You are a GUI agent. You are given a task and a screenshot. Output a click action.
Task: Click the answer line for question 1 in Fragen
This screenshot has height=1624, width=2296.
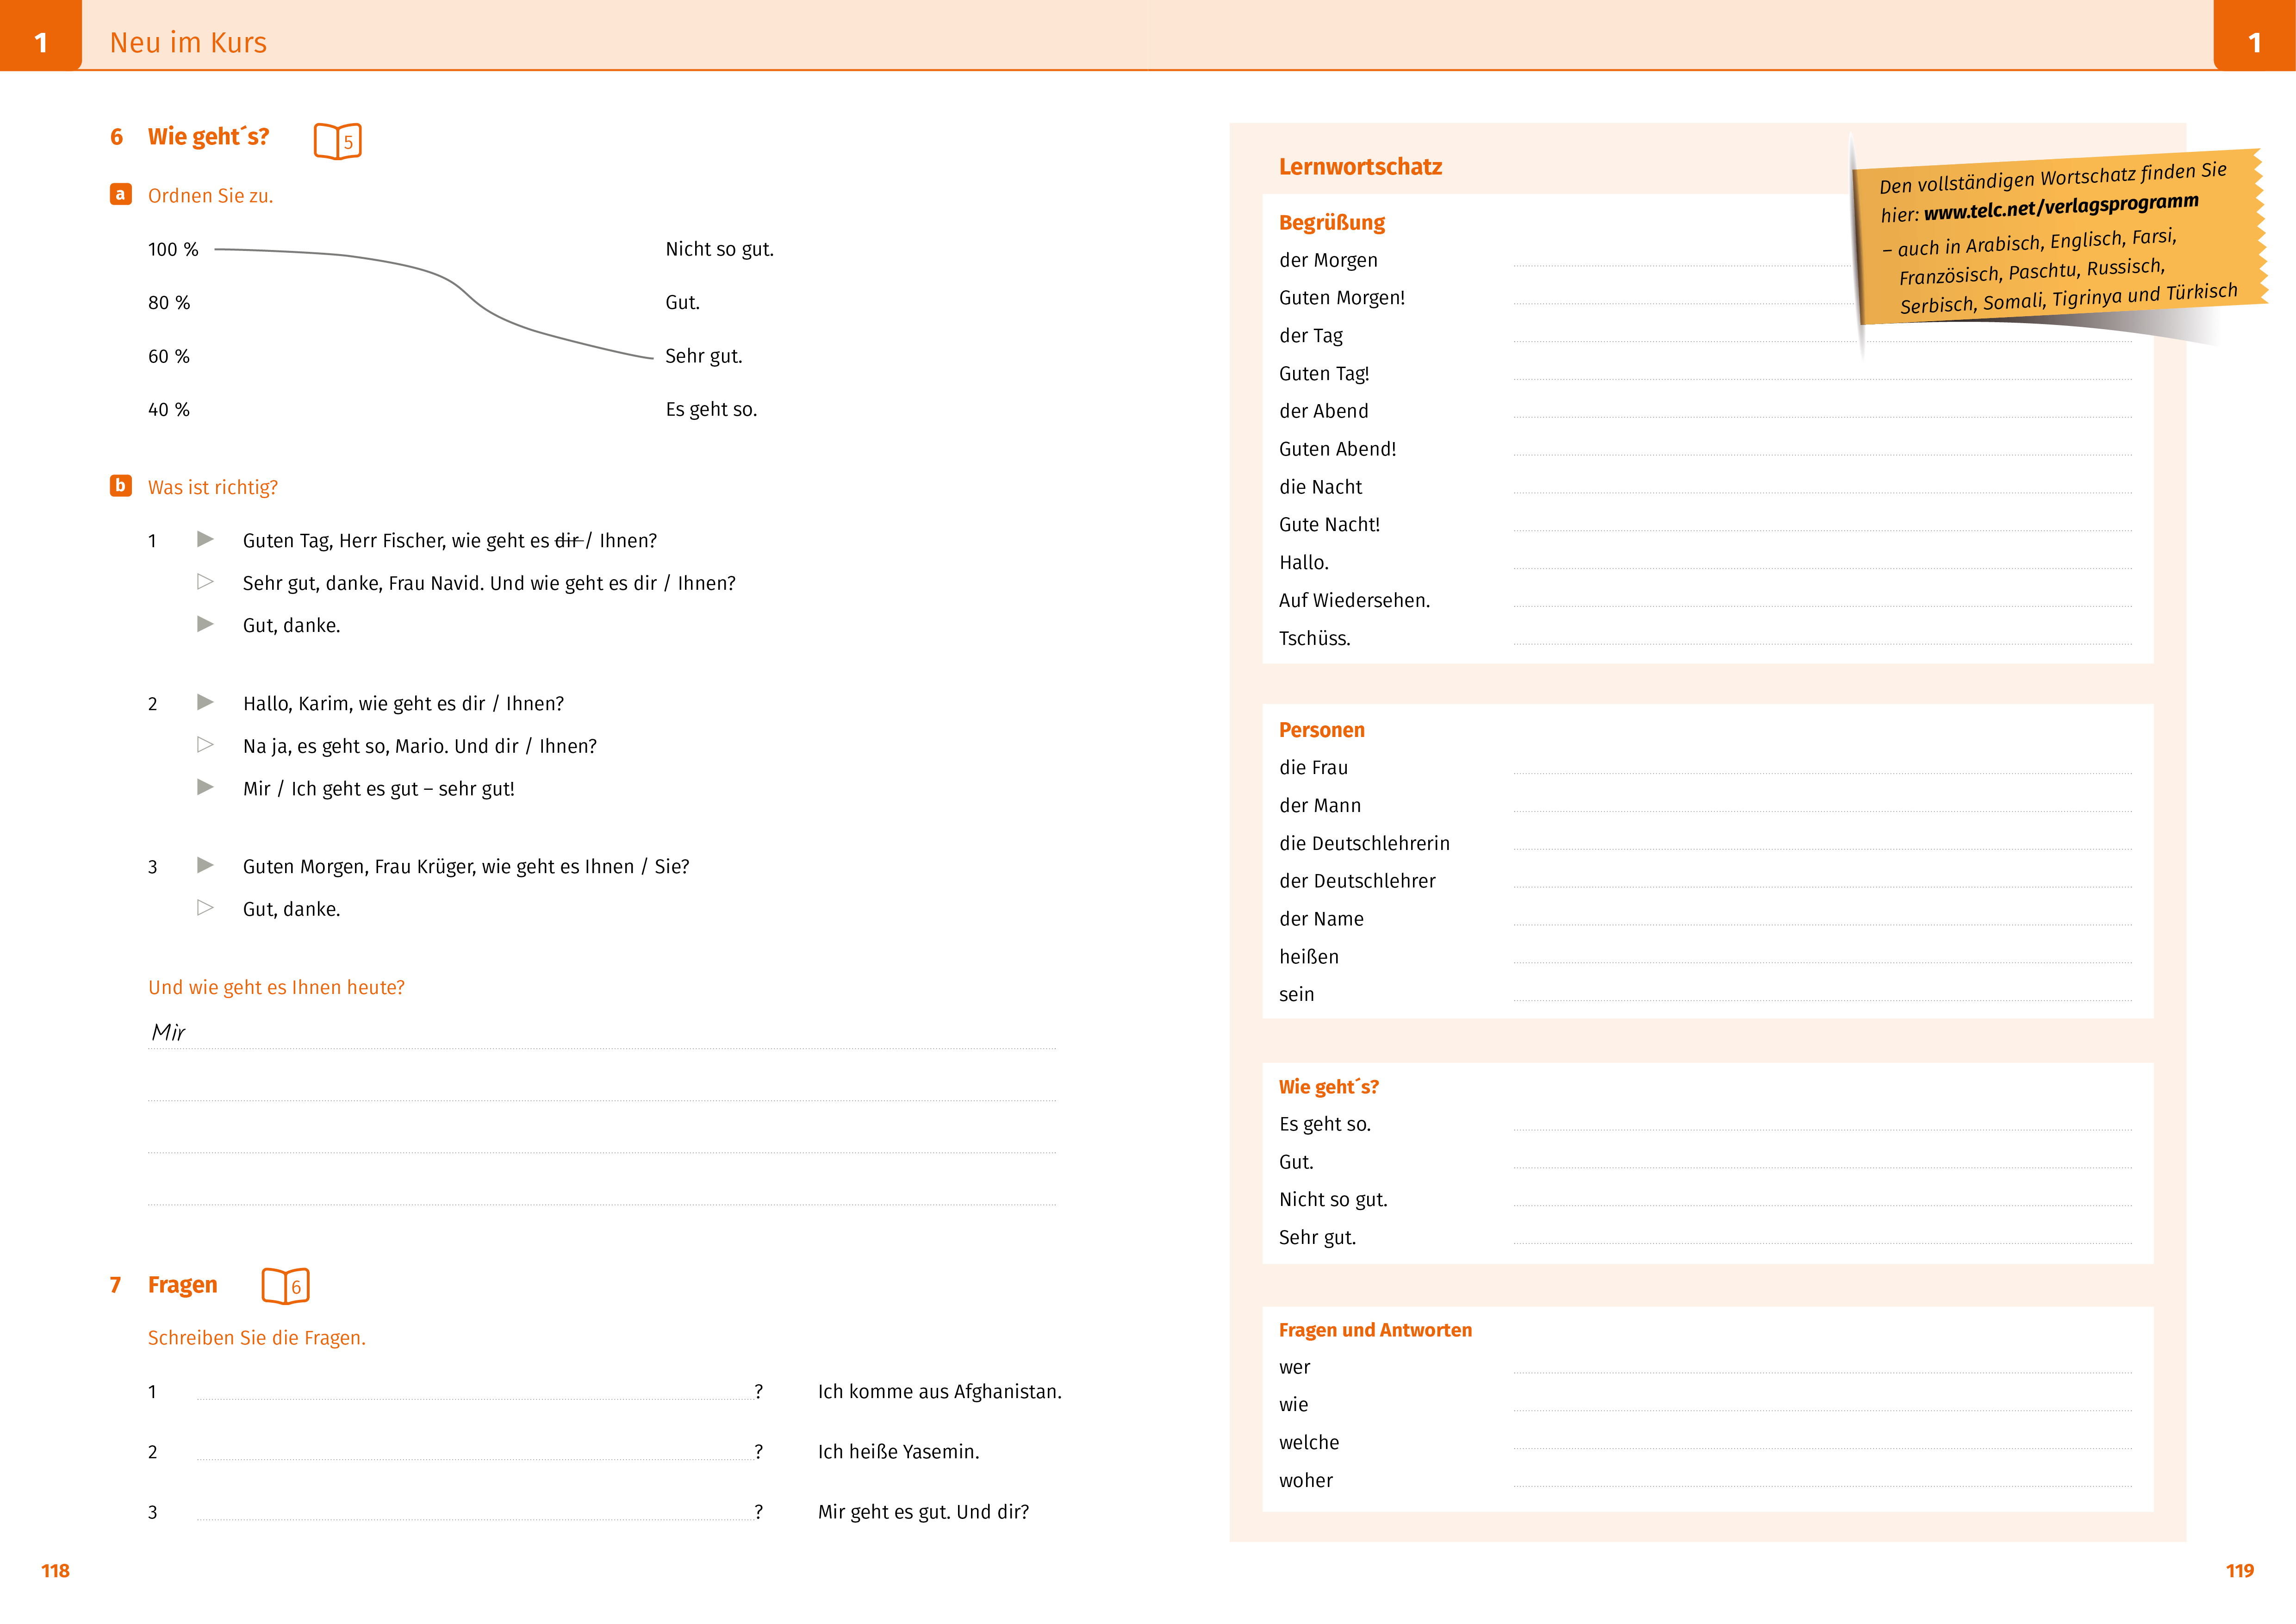click(476, 1391)
